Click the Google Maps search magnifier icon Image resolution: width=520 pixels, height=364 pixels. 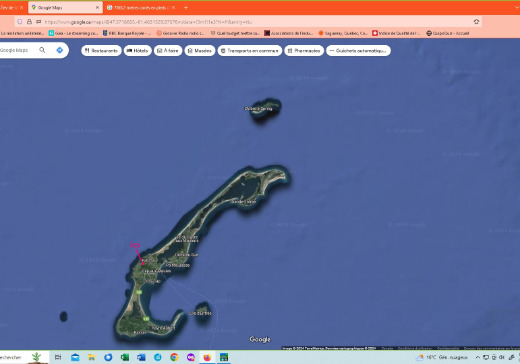pyautogui.click(x=42, y=50)
